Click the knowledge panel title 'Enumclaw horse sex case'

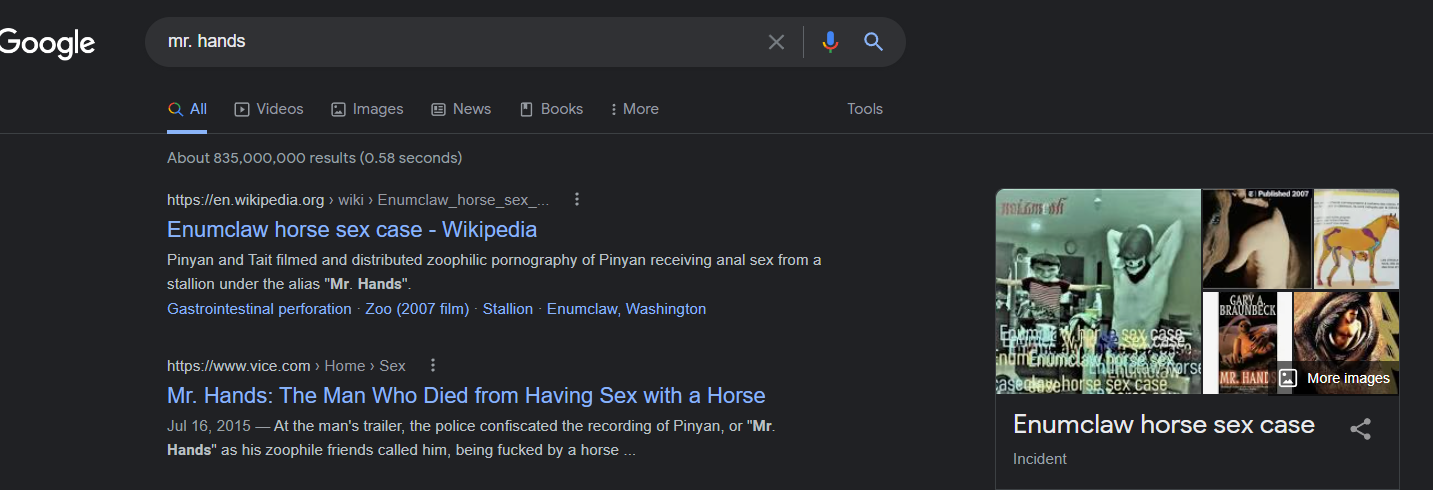[x=1164, y=424]
